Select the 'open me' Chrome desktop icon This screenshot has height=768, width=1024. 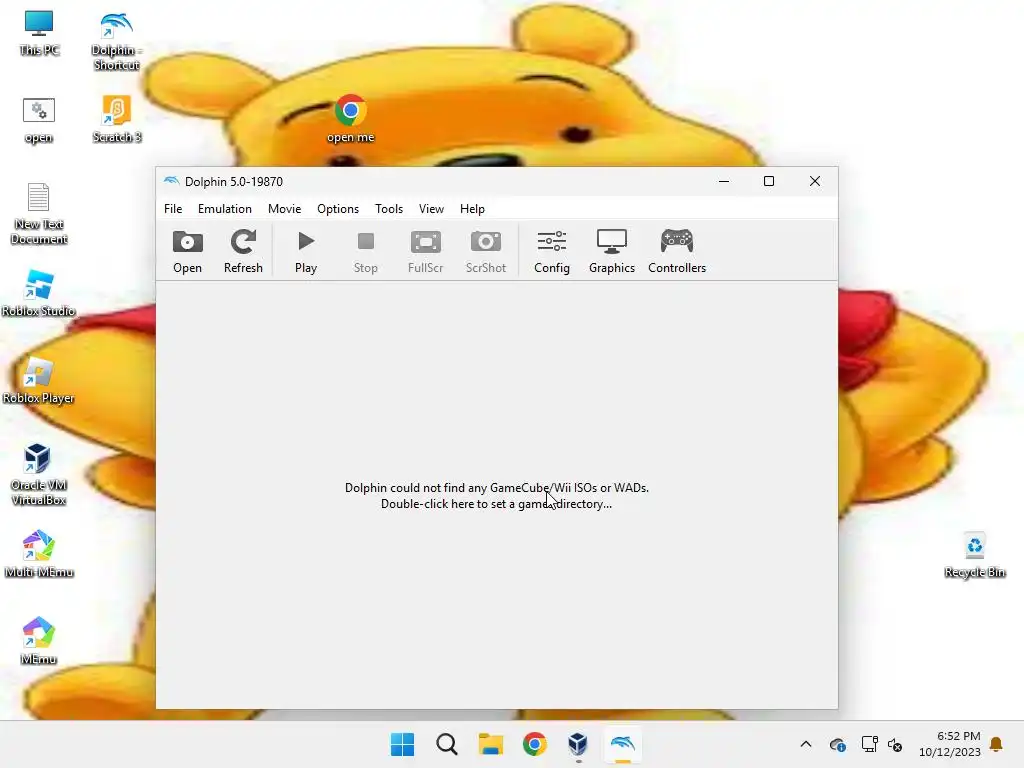click(x=351, y=120)
